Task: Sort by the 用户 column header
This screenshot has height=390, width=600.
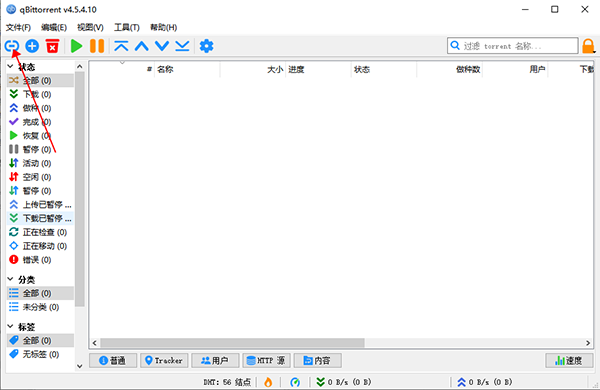Action: click(515, 69)
